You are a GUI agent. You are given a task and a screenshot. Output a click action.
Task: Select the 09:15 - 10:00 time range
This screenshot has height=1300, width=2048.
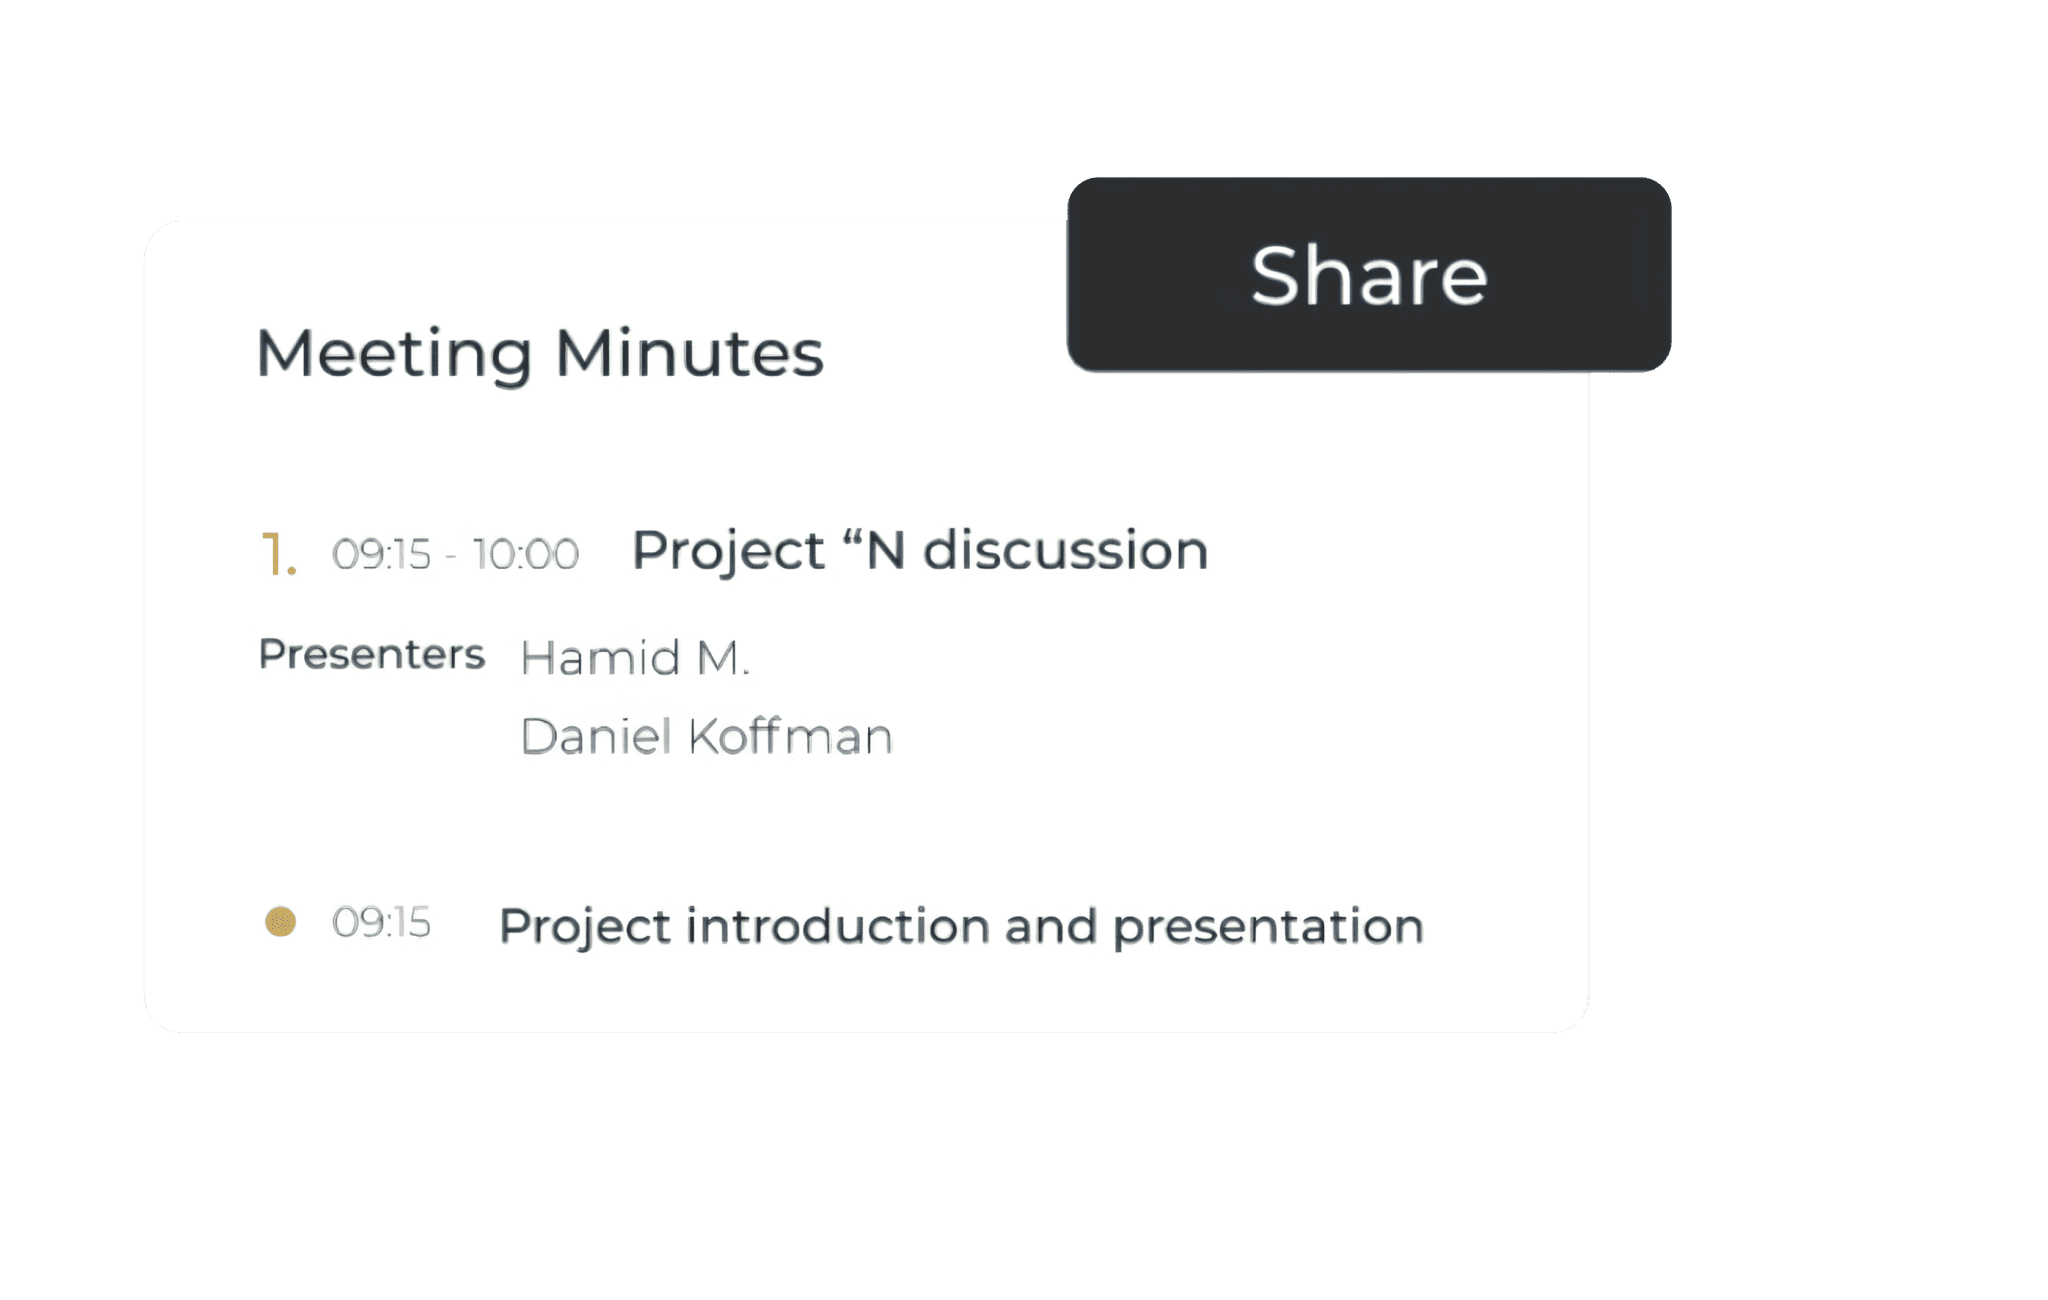tap(455, 554)
